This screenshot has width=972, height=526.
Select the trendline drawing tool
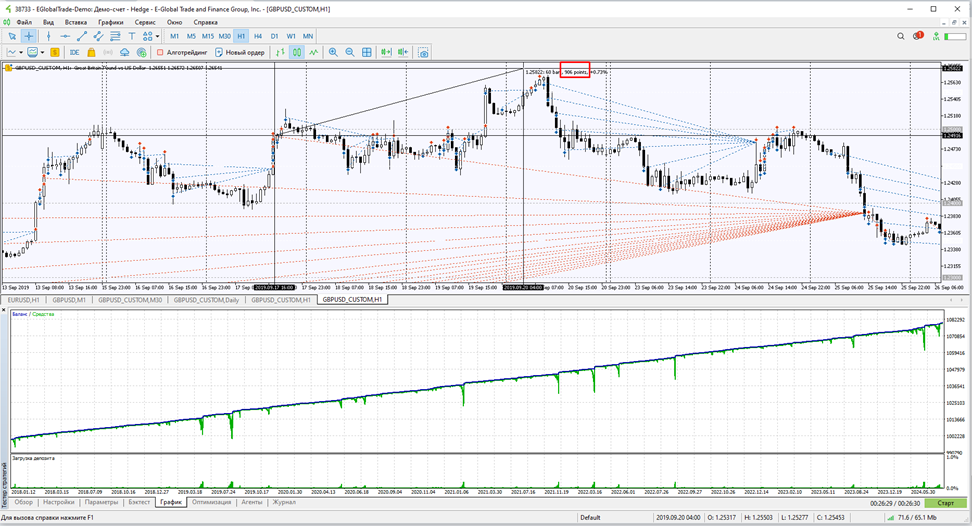pyautogui.click(x=81, y=37)
